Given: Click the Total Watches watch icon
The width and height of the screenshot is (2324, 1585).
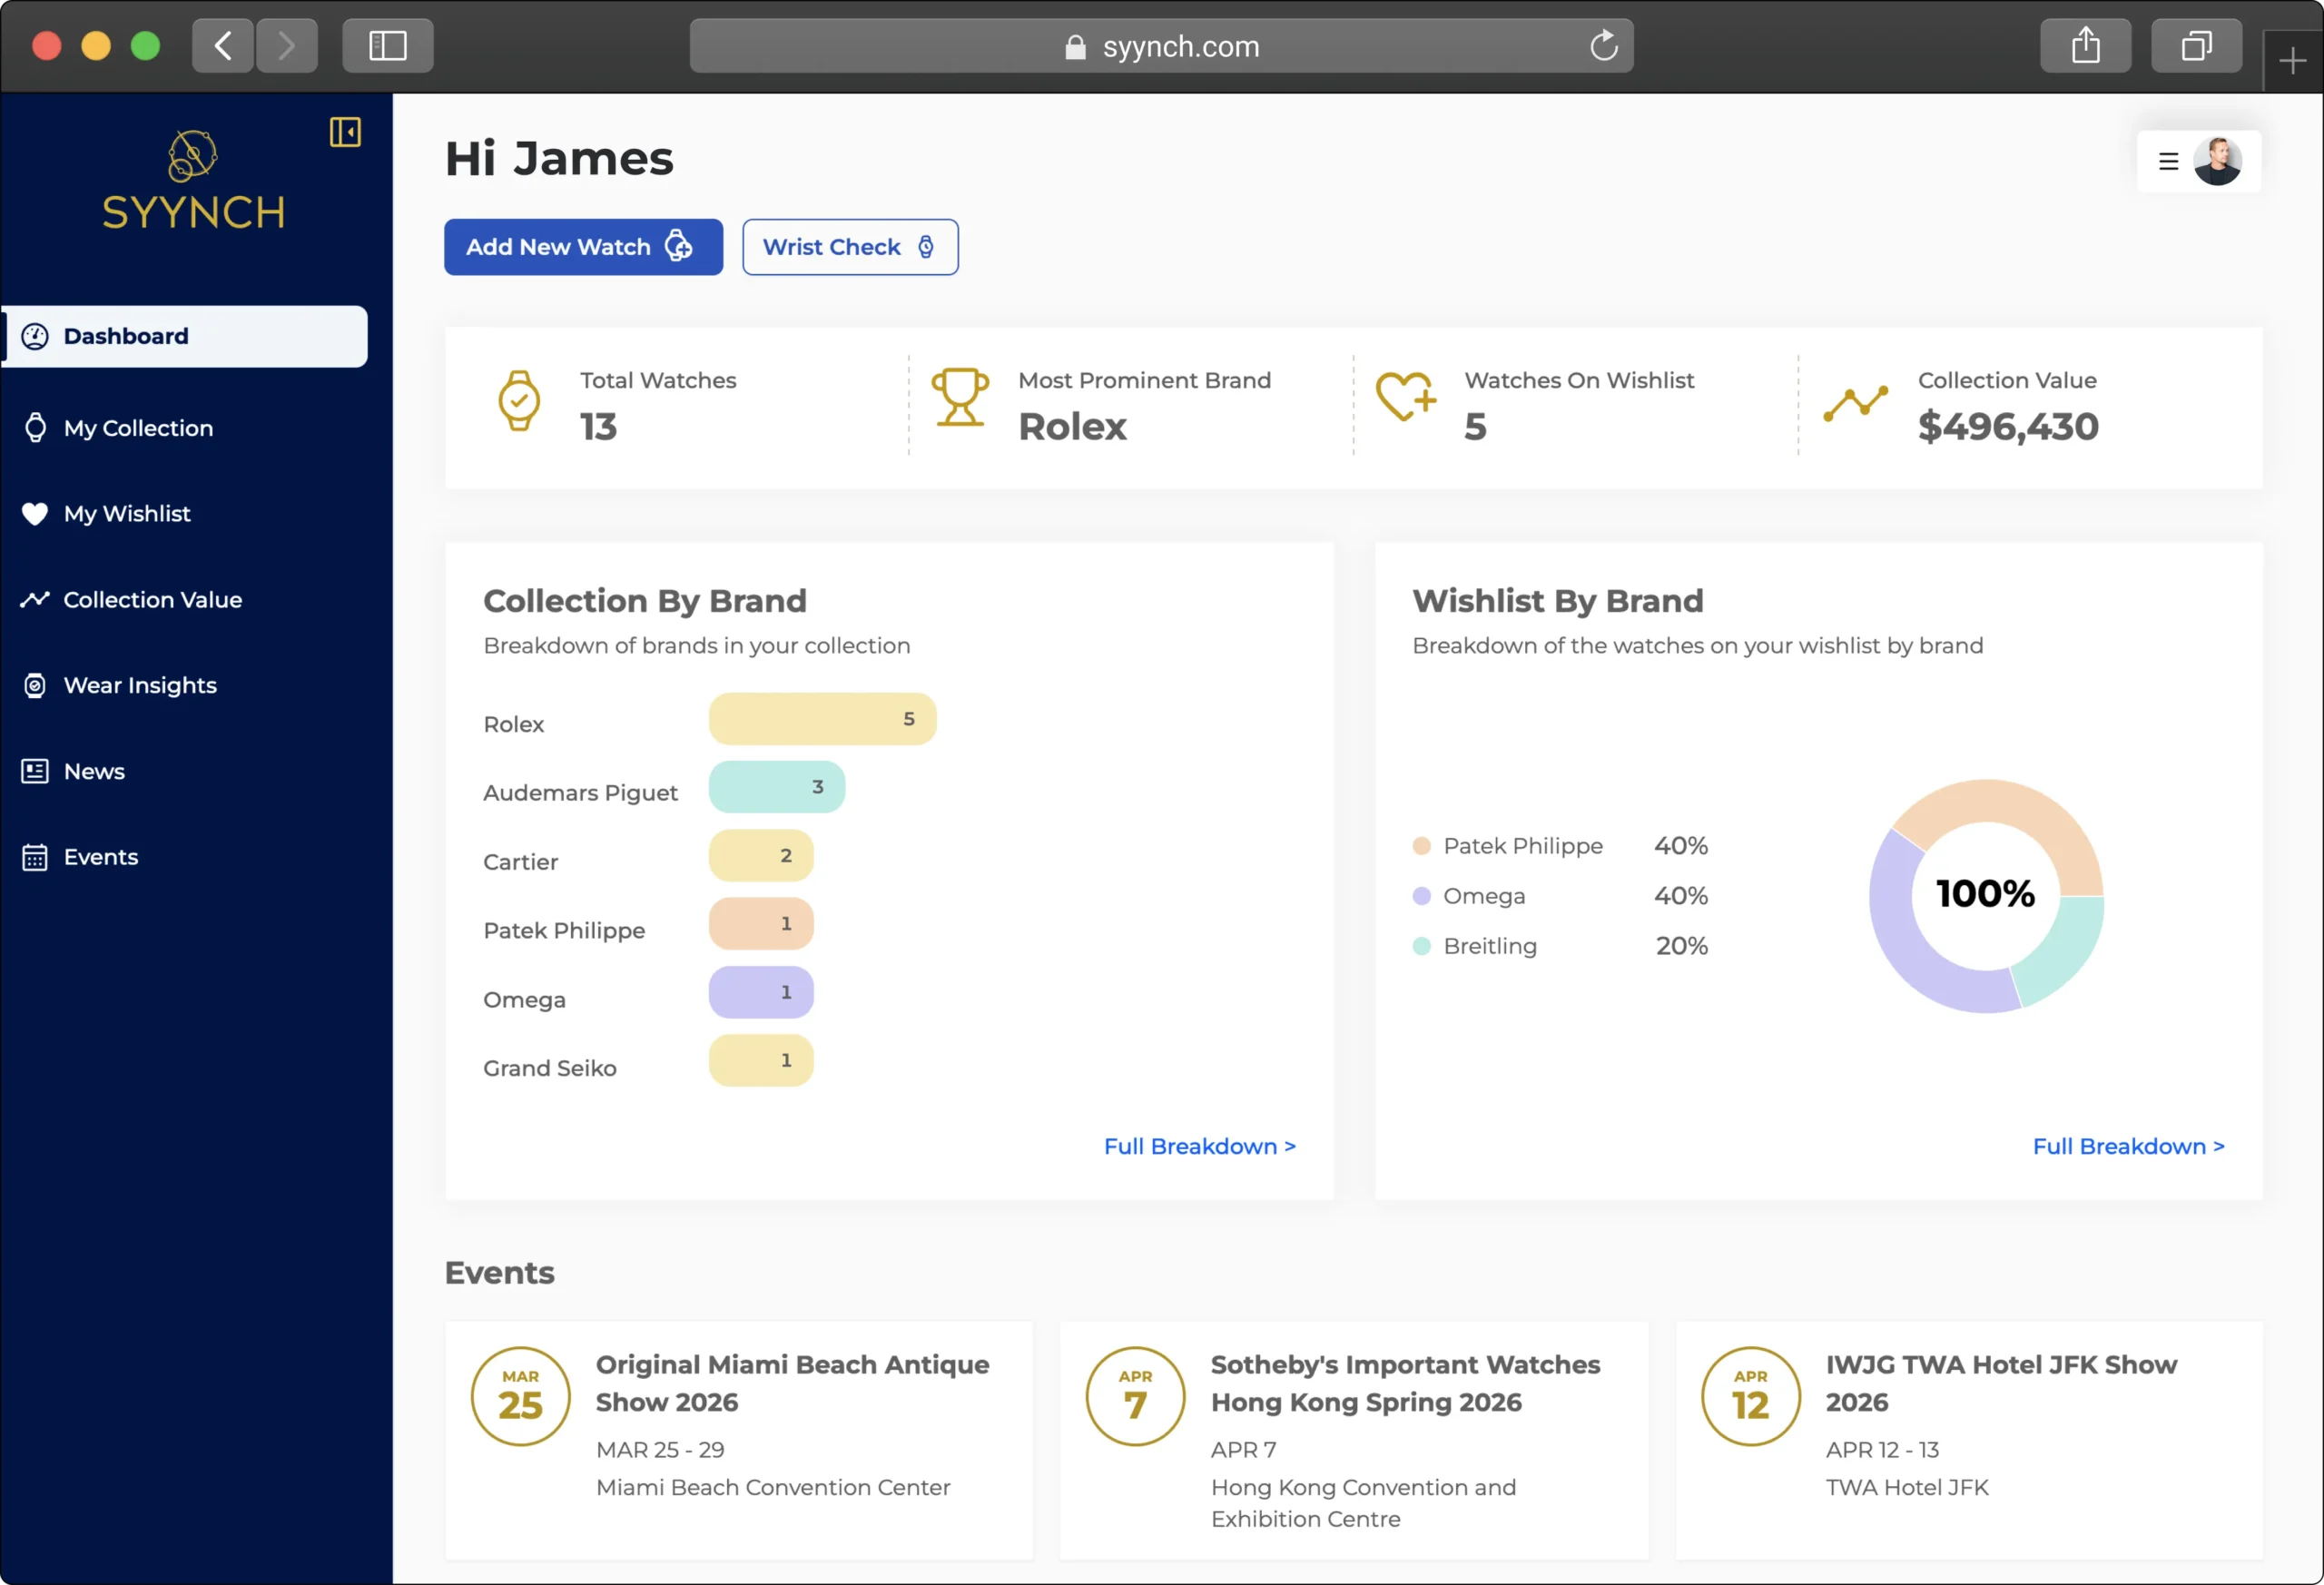Looking at the screenshot, I should (519, 401).
